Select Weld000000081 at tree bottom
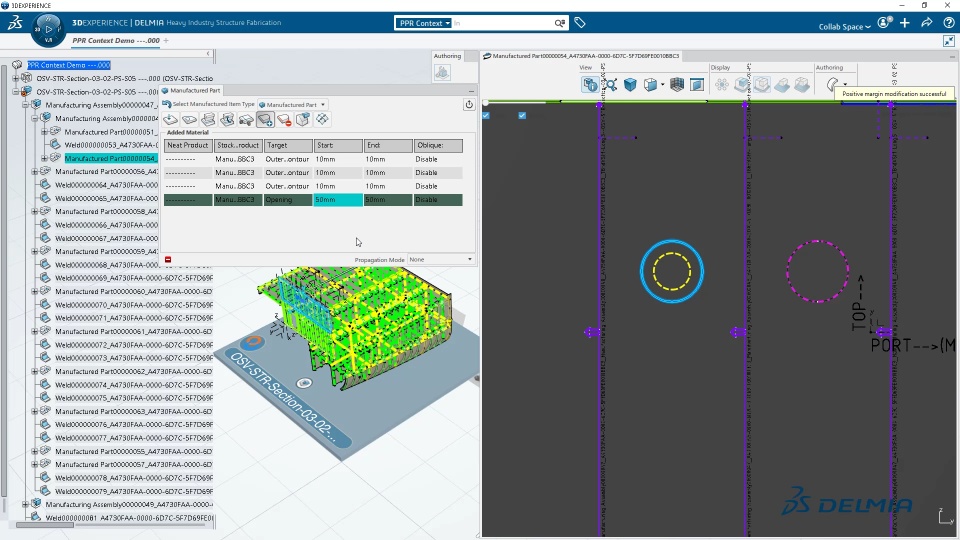This screenshot has width=960, height=540. point(129,518)
